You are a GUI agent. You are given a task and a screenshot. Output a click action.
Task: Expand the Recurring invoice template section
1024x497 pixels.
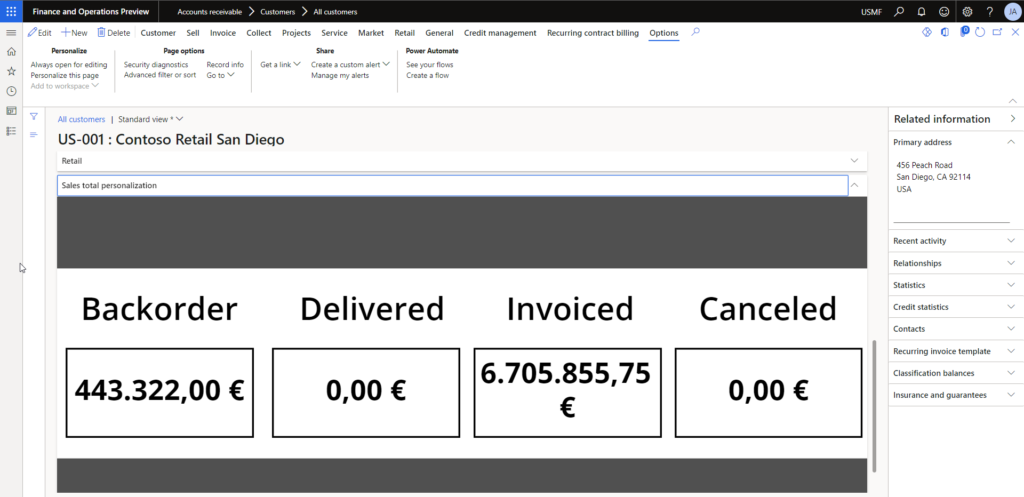955,351
